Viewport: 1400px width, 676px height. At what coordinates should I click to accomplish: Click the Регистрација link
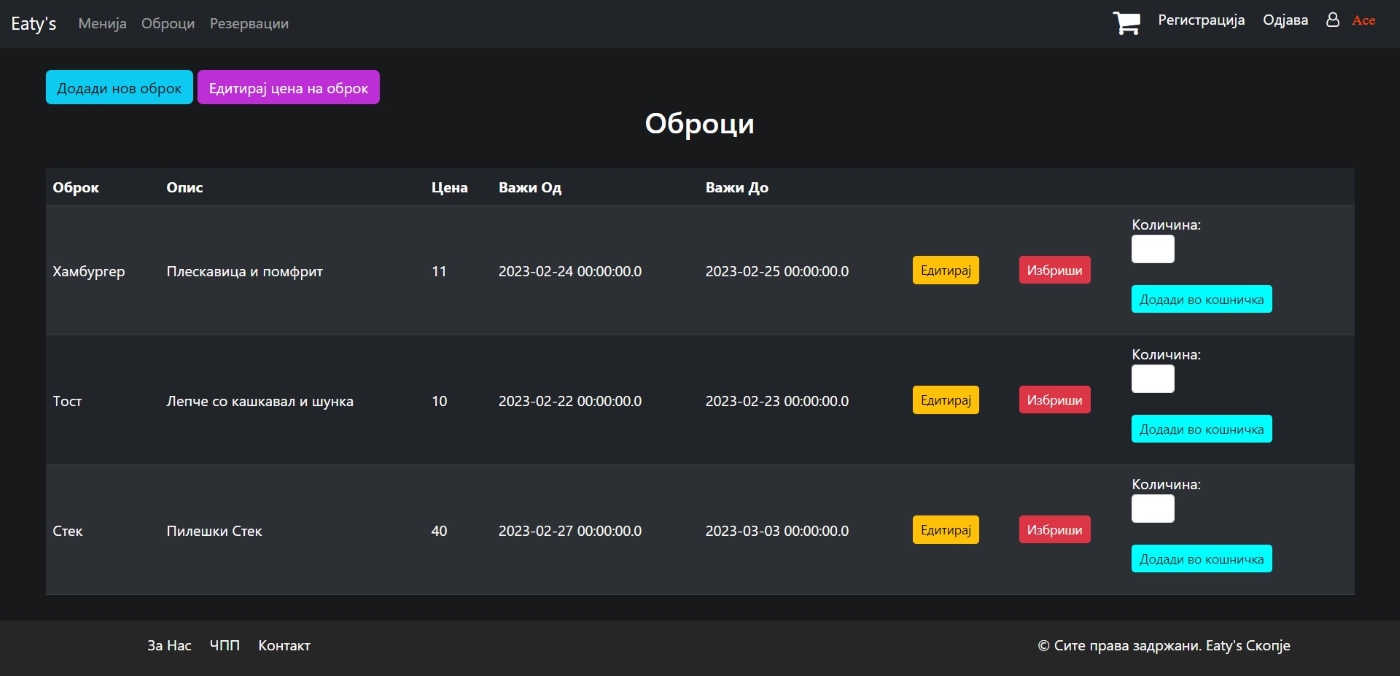tap(1201, 20)
